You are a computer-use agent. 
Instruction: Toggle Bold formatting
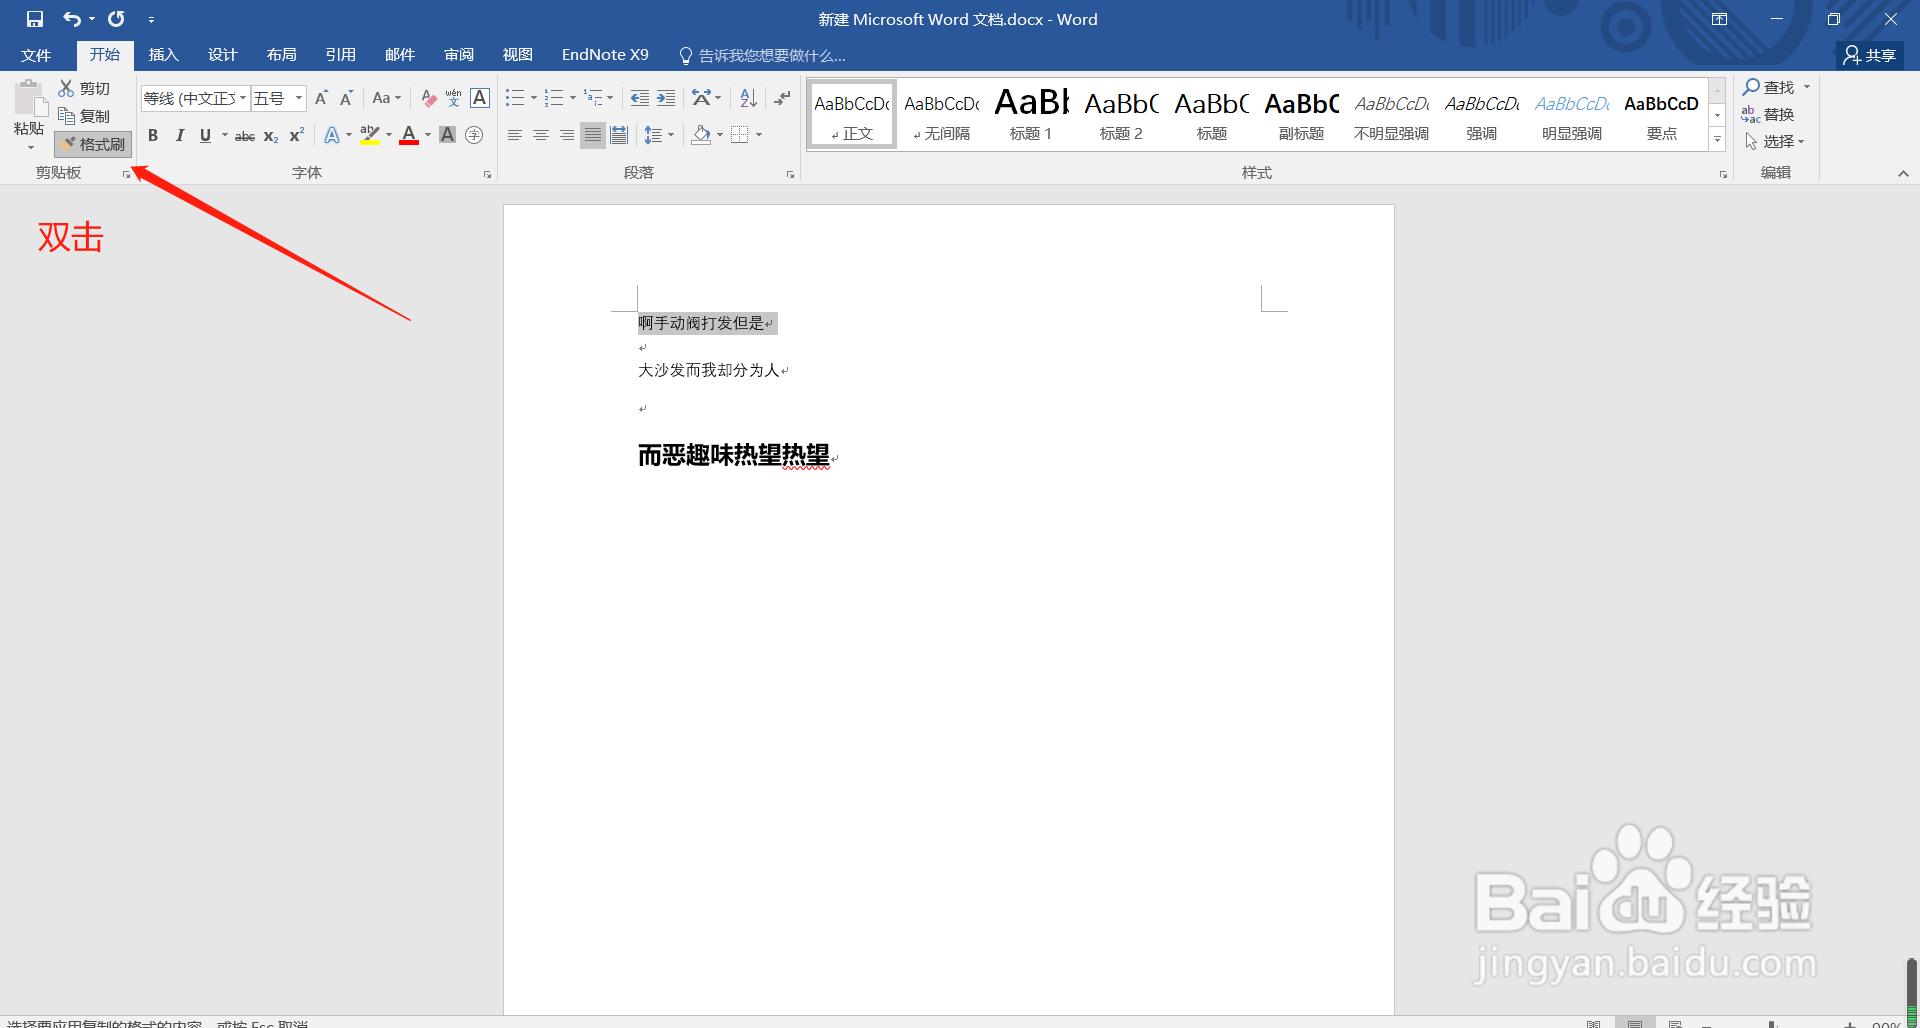tap(153, 135)
